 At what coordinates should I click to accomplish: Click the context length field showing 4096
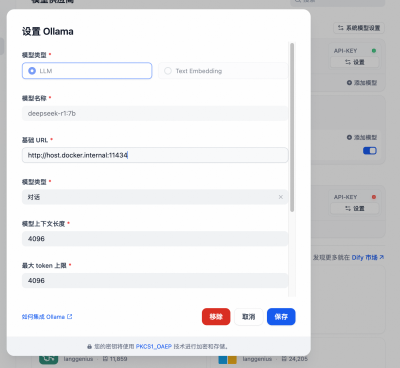[155, 239]
